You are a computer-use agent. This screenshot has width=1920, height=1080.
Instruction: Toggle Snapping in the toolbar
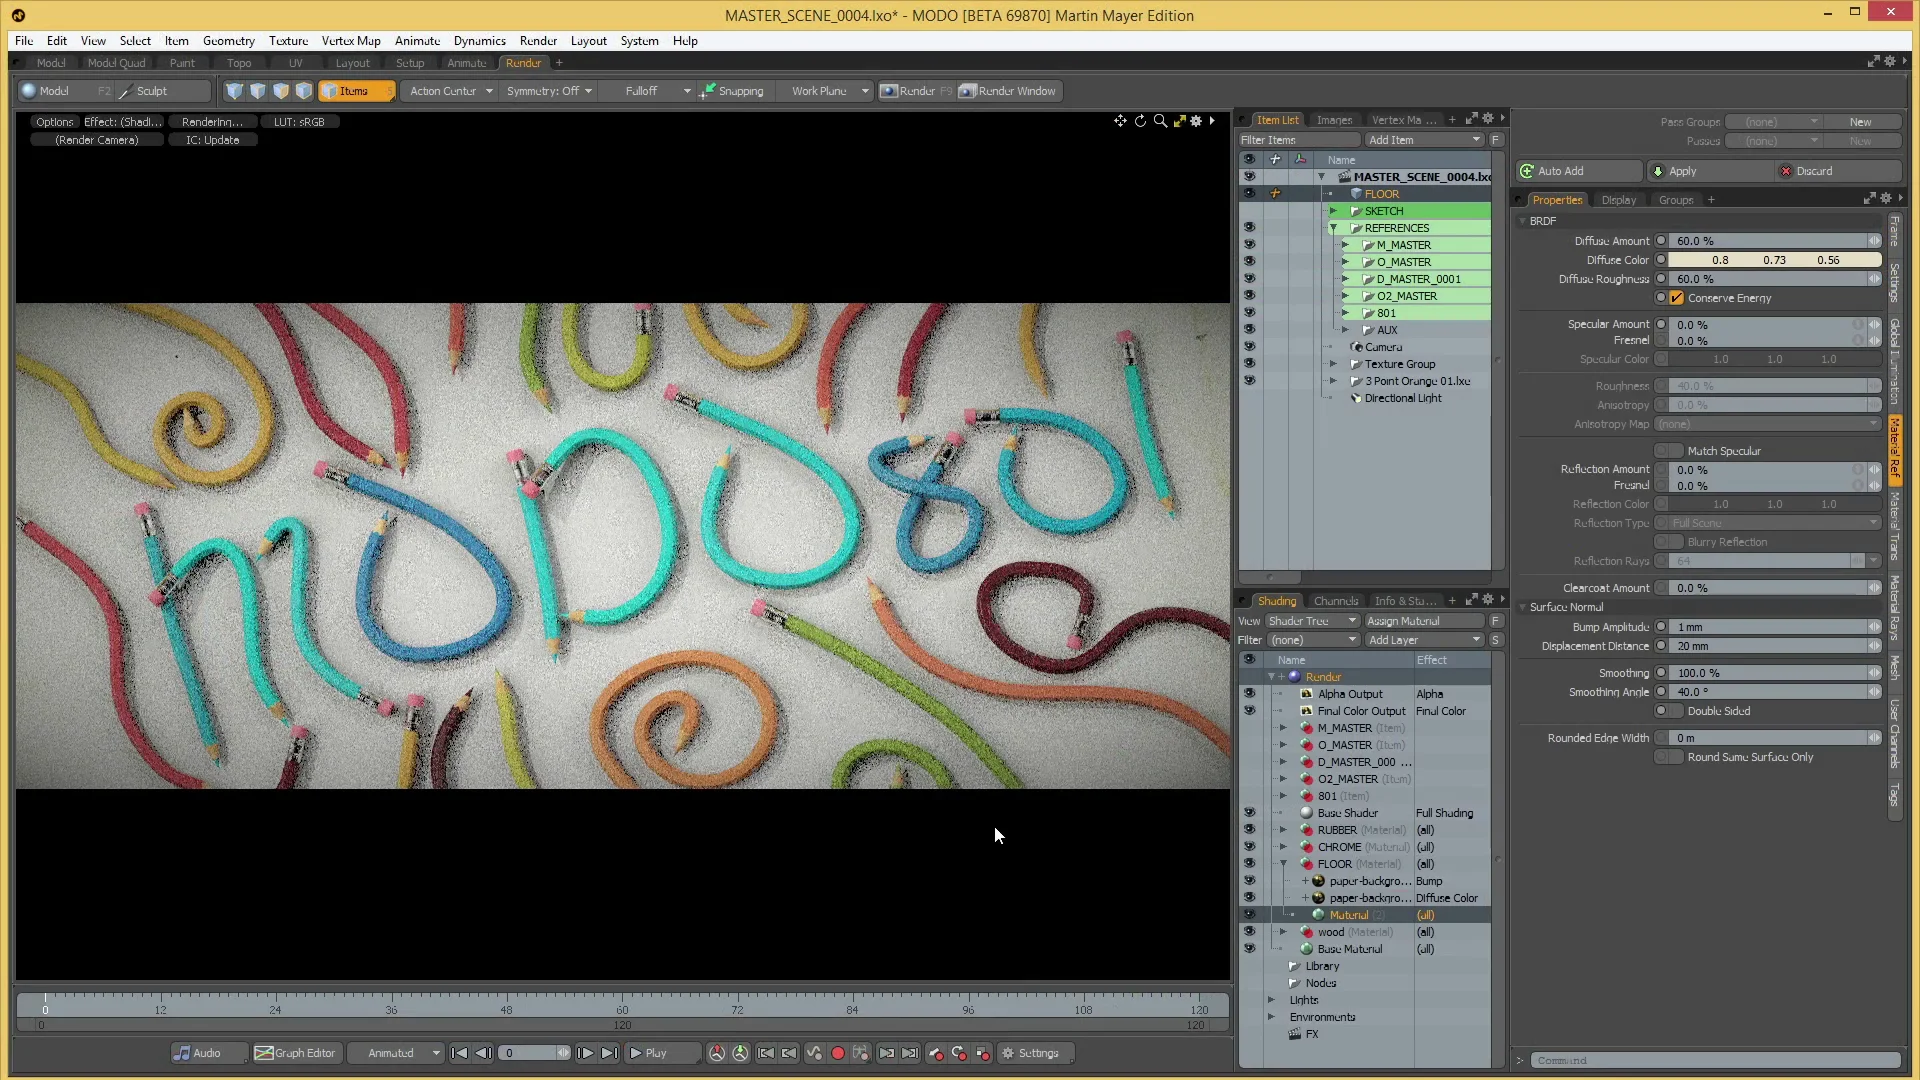732,91
